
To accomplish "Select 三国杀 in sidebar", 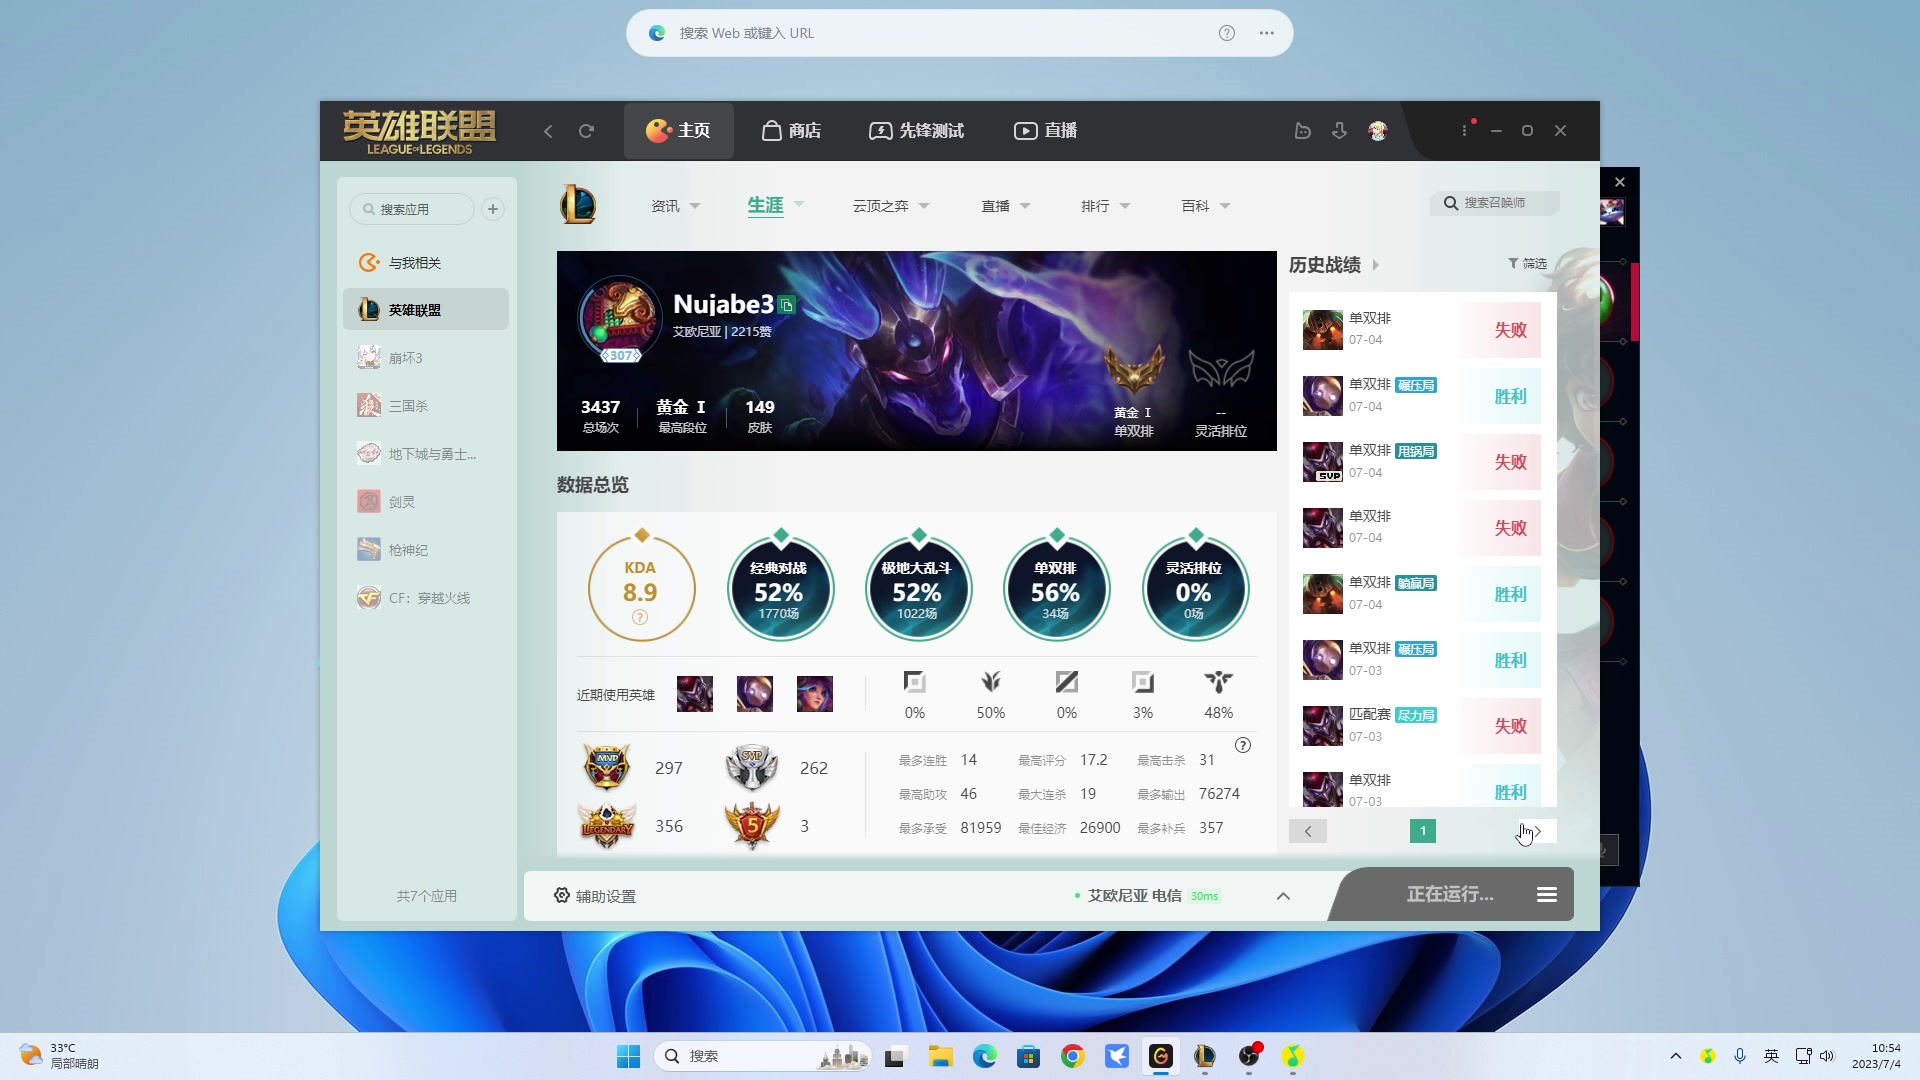I will (x=426, y=406).
